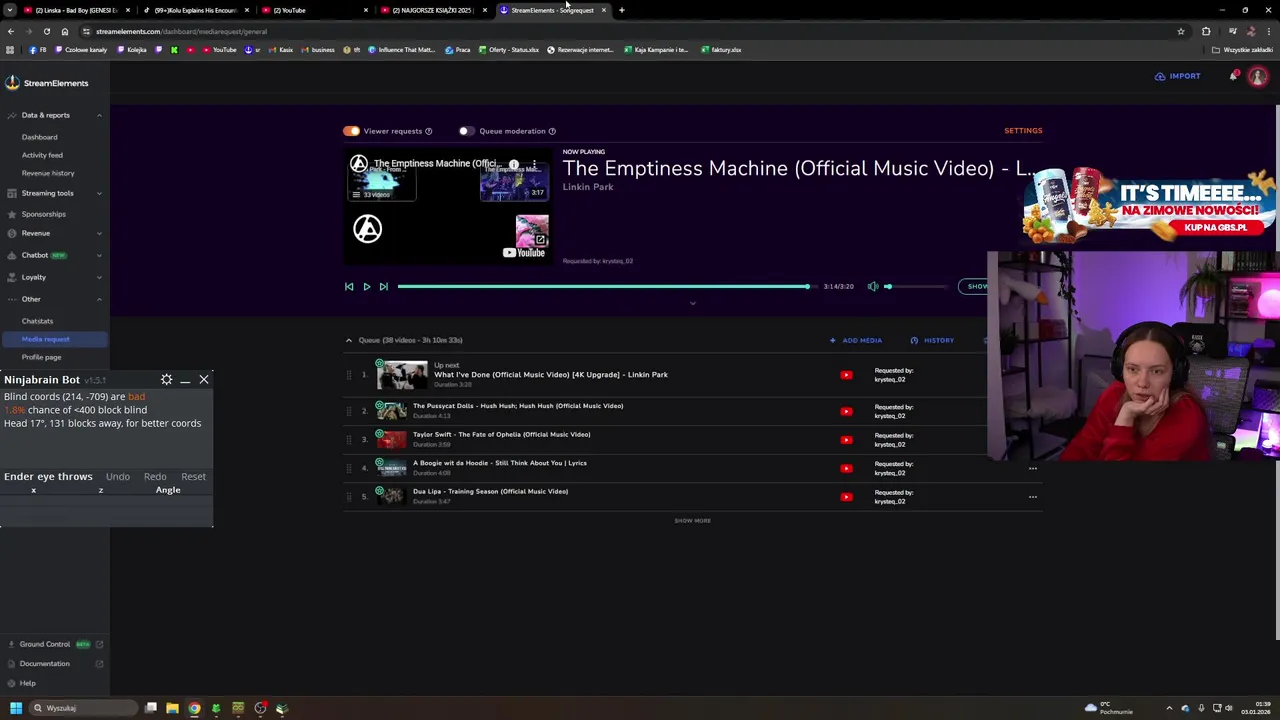1280x720 pixels.
Task: Click drag handle of Taylor Swift row
Action: click(349, 440)
